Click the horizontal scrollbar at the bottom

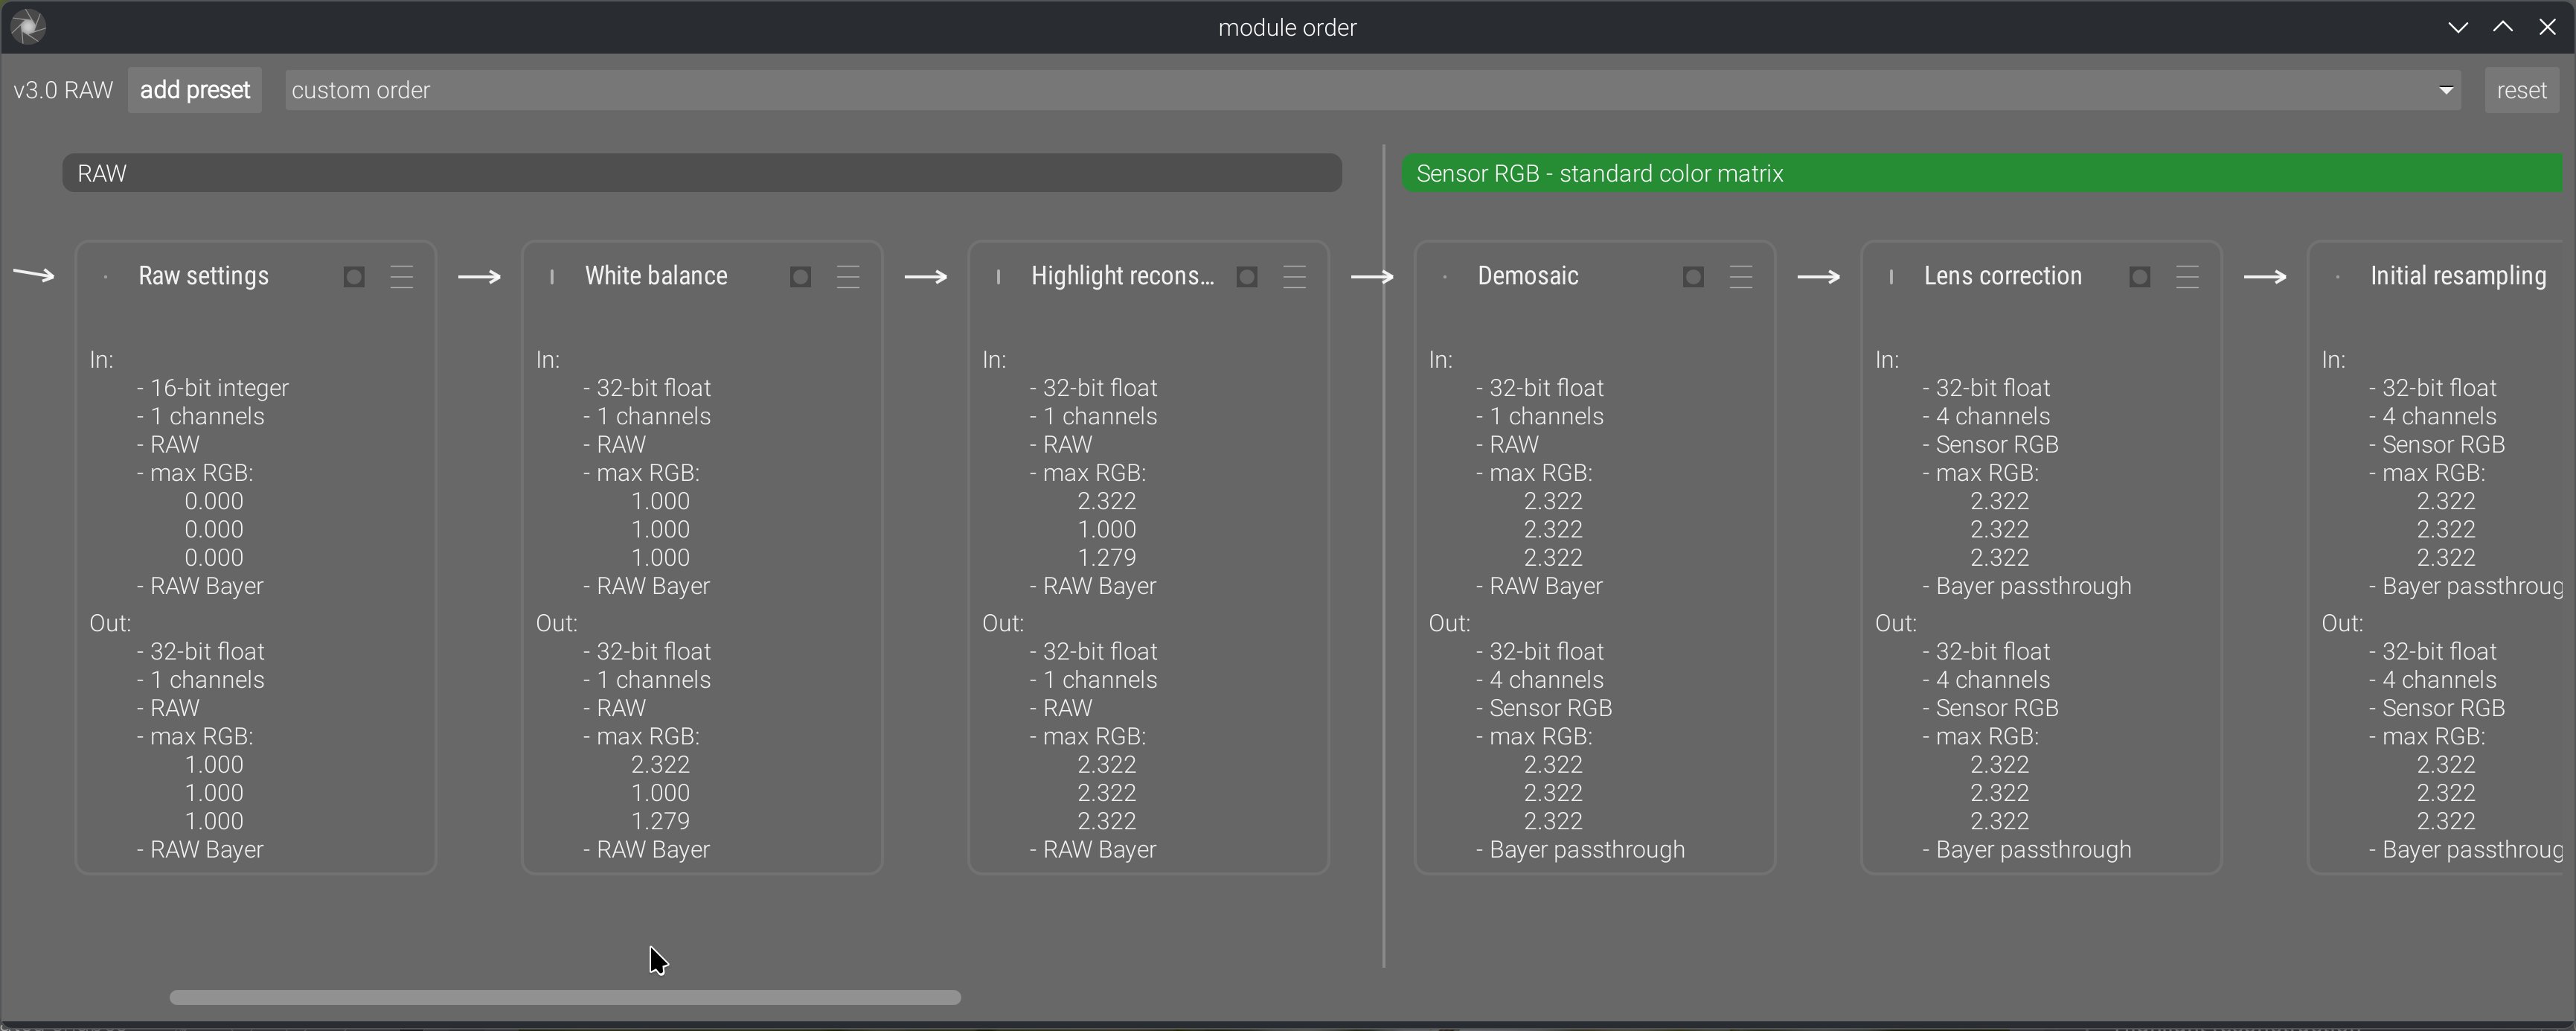tap(565, 997)
